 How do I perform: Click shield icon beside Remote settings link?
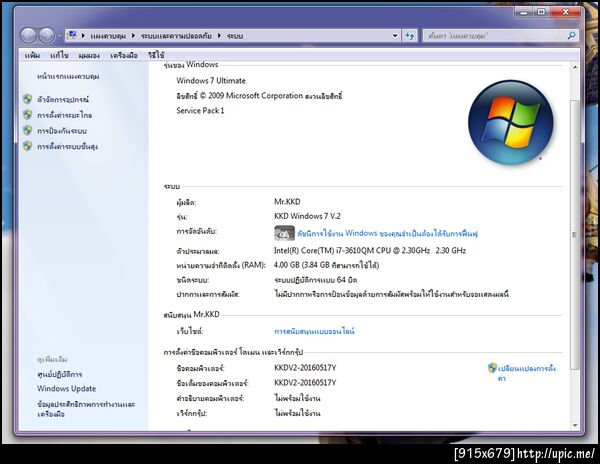tap(28, 115)
